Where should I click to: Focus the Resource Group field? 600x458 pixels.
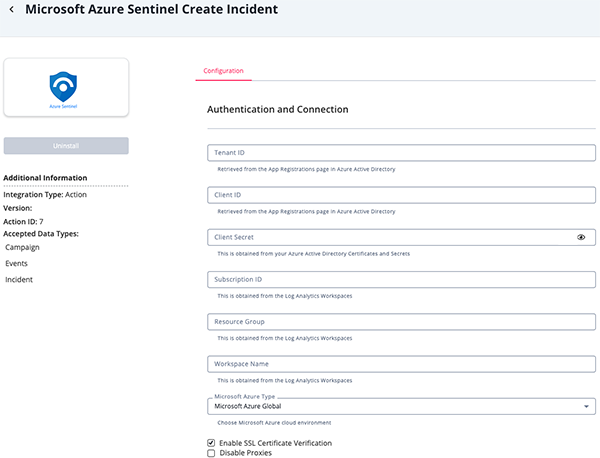pos(401,322)
